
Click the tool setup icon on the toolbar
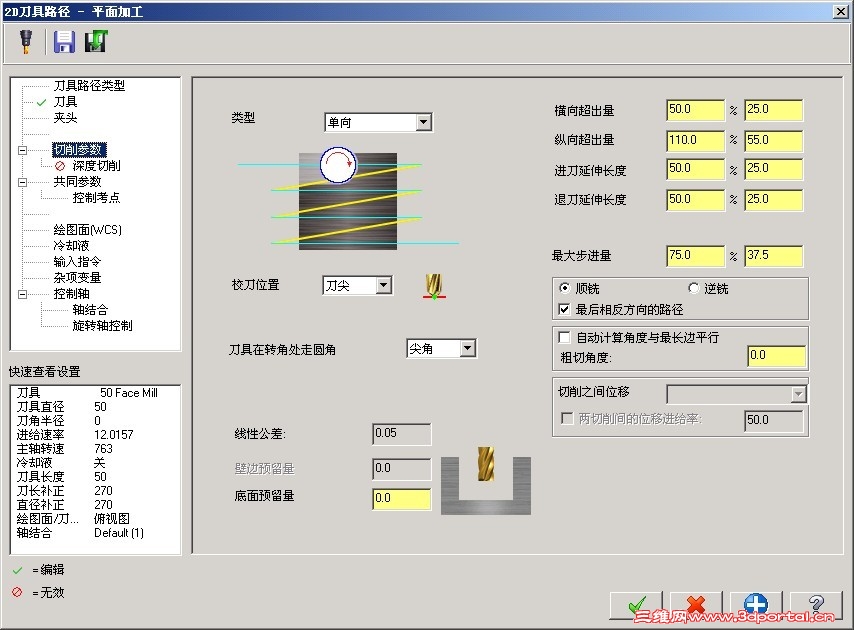click(25, 41)
